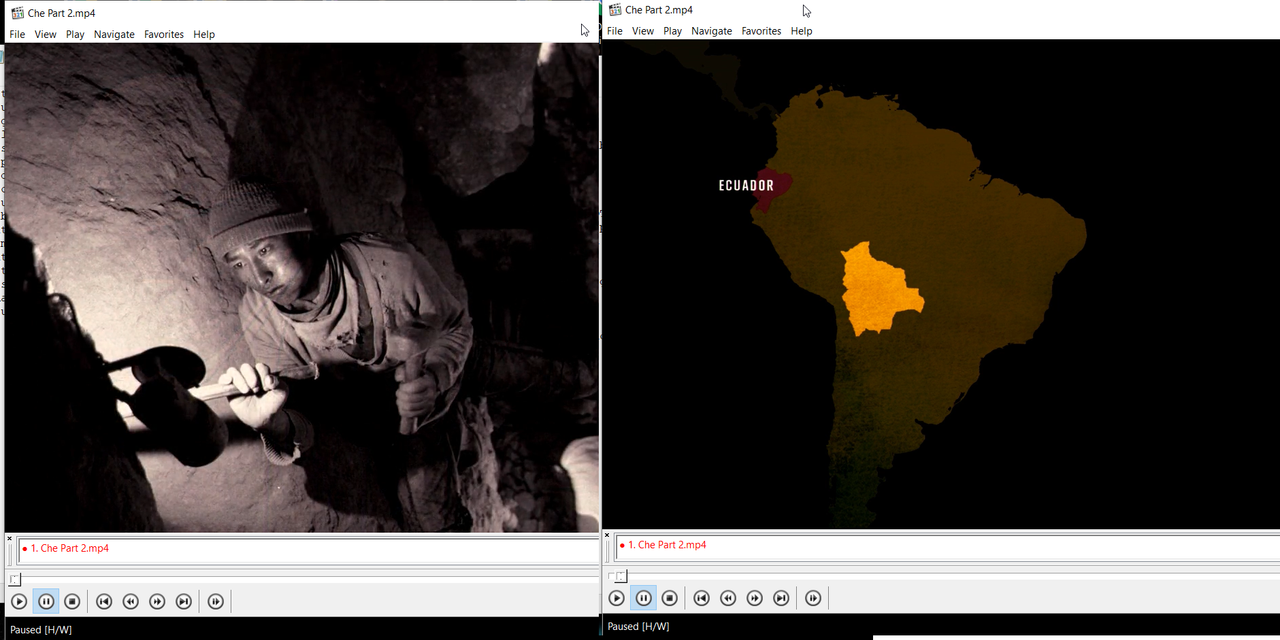Click seek bar handle in left window
This screenshot has width=1280, height=640.
(x=14, y=579)
